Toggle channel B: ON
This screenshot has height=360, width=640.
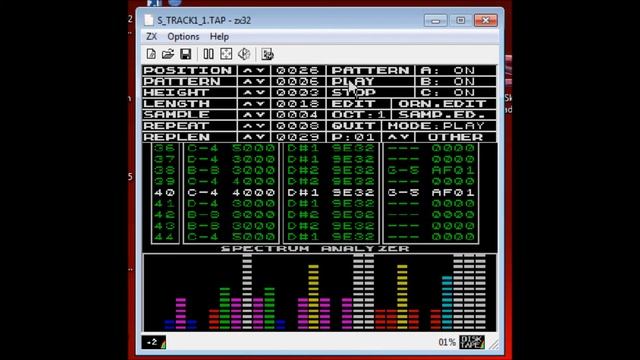click(456, 81)
